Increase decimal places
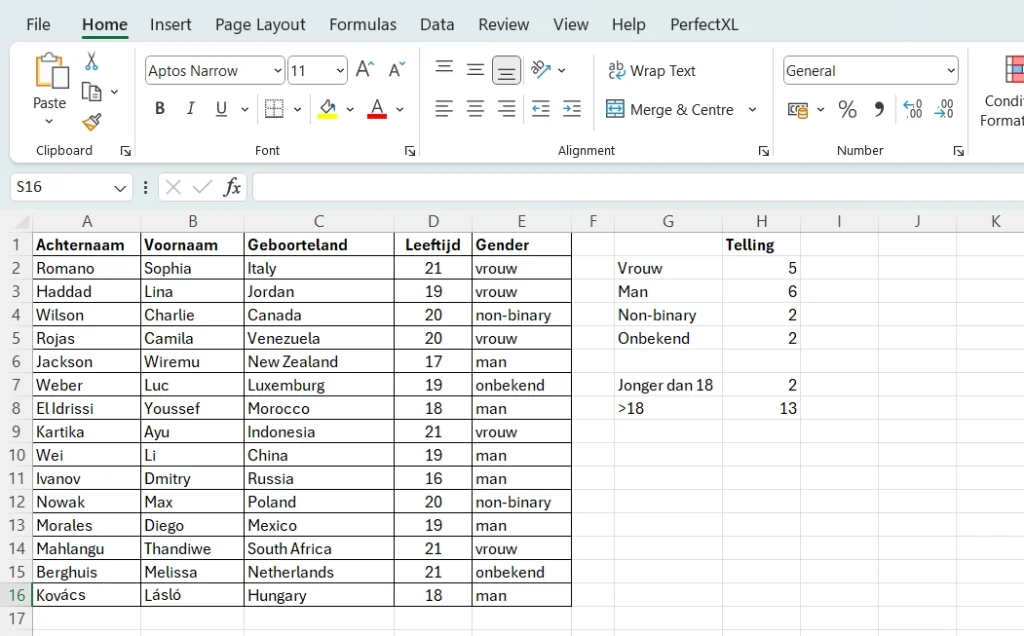The image size is (1024, 636). [912, 110]
